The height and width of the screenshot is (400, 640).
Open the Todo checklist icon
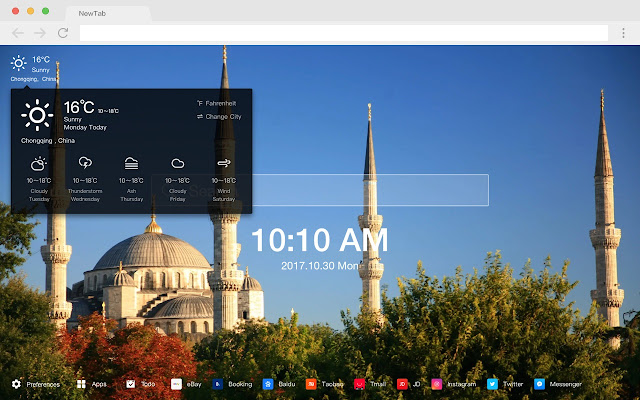click(130, 384)
